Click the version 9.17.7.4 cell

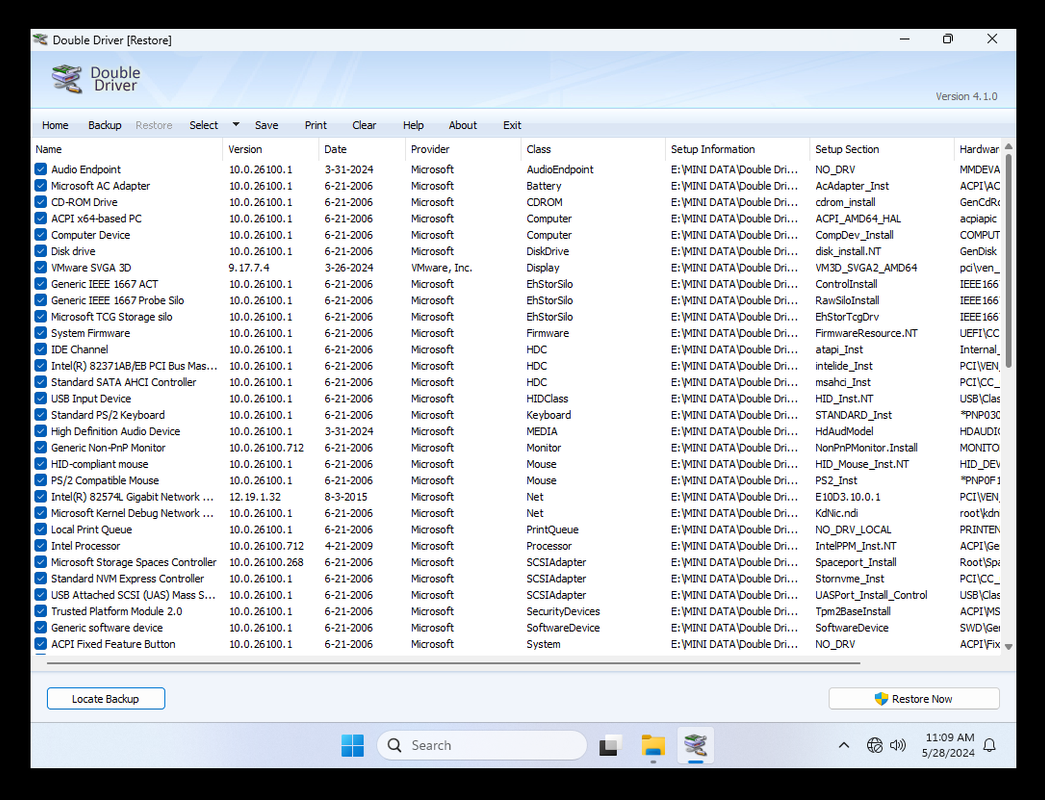pyautogui.click(x=249, y=267)
